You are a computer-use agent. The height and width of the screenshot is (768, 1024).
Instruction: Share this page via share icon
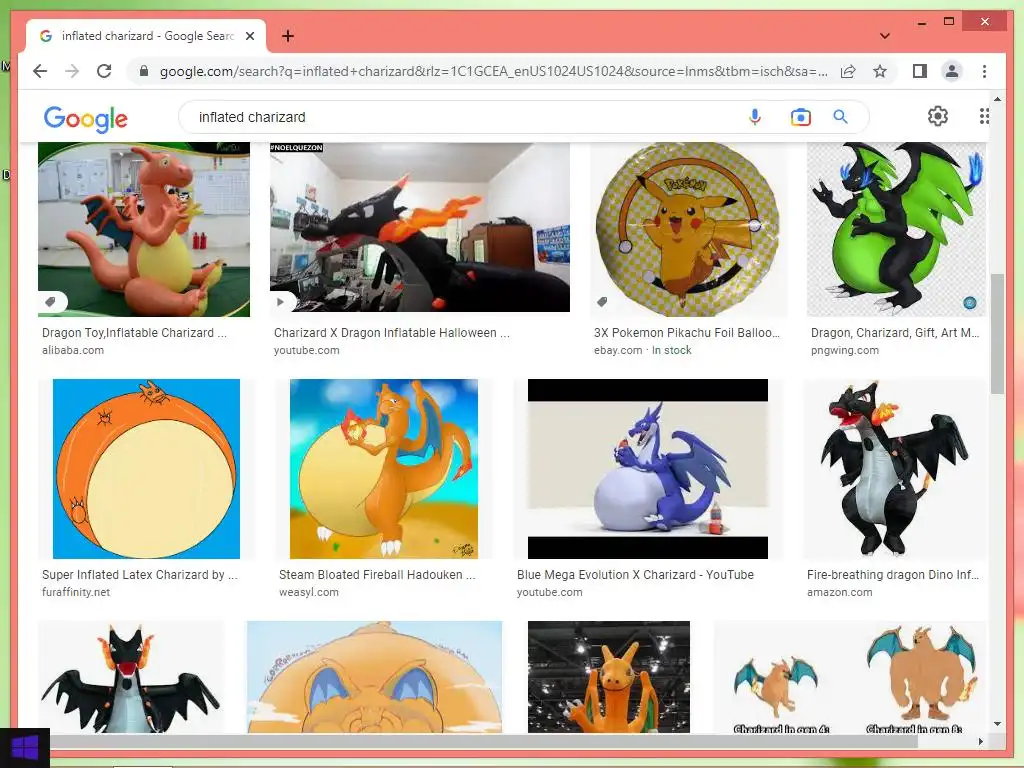pyautogui.click(x=848, y=71)
